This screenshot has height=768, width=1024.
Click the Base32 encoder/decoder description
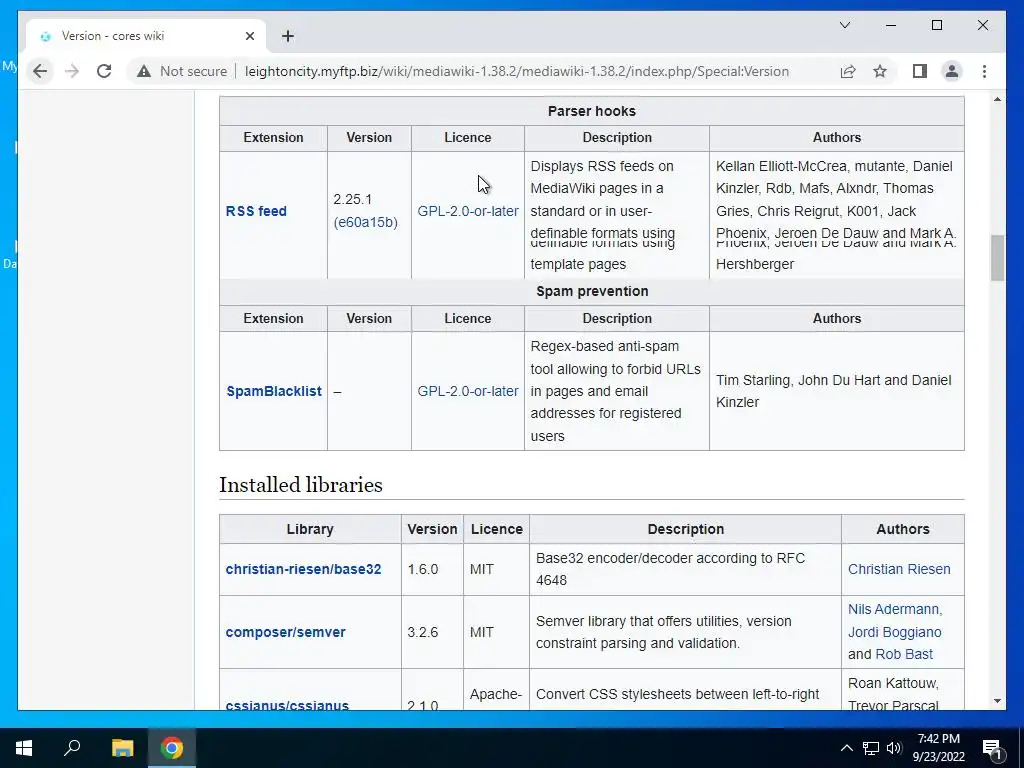click(x=671, y=569)
